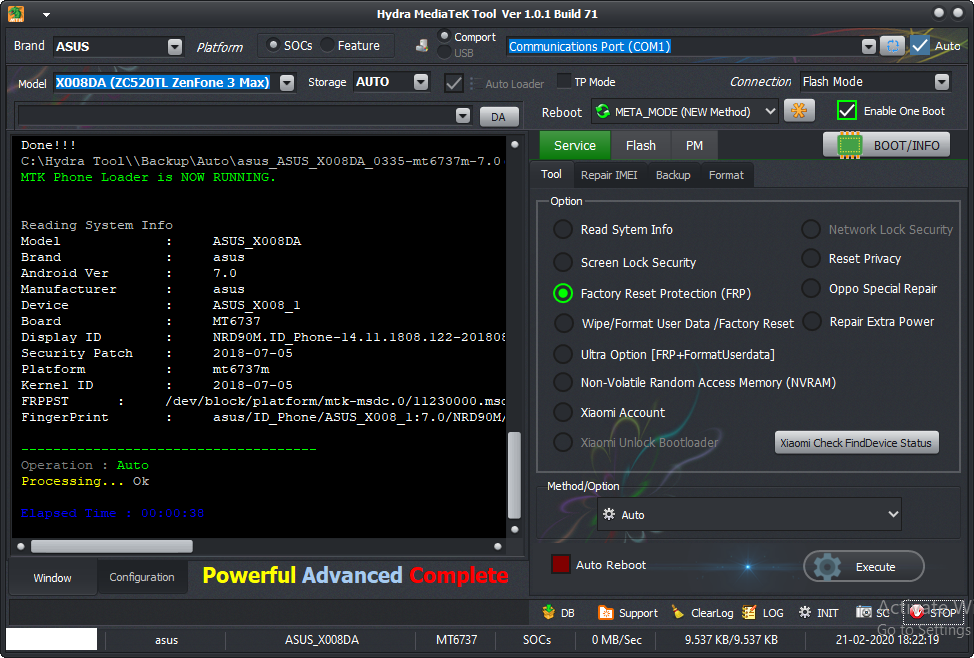Select Xiaomi Account option
The height and width of the screenshot is (658, 974).
[x=563, y=412]
